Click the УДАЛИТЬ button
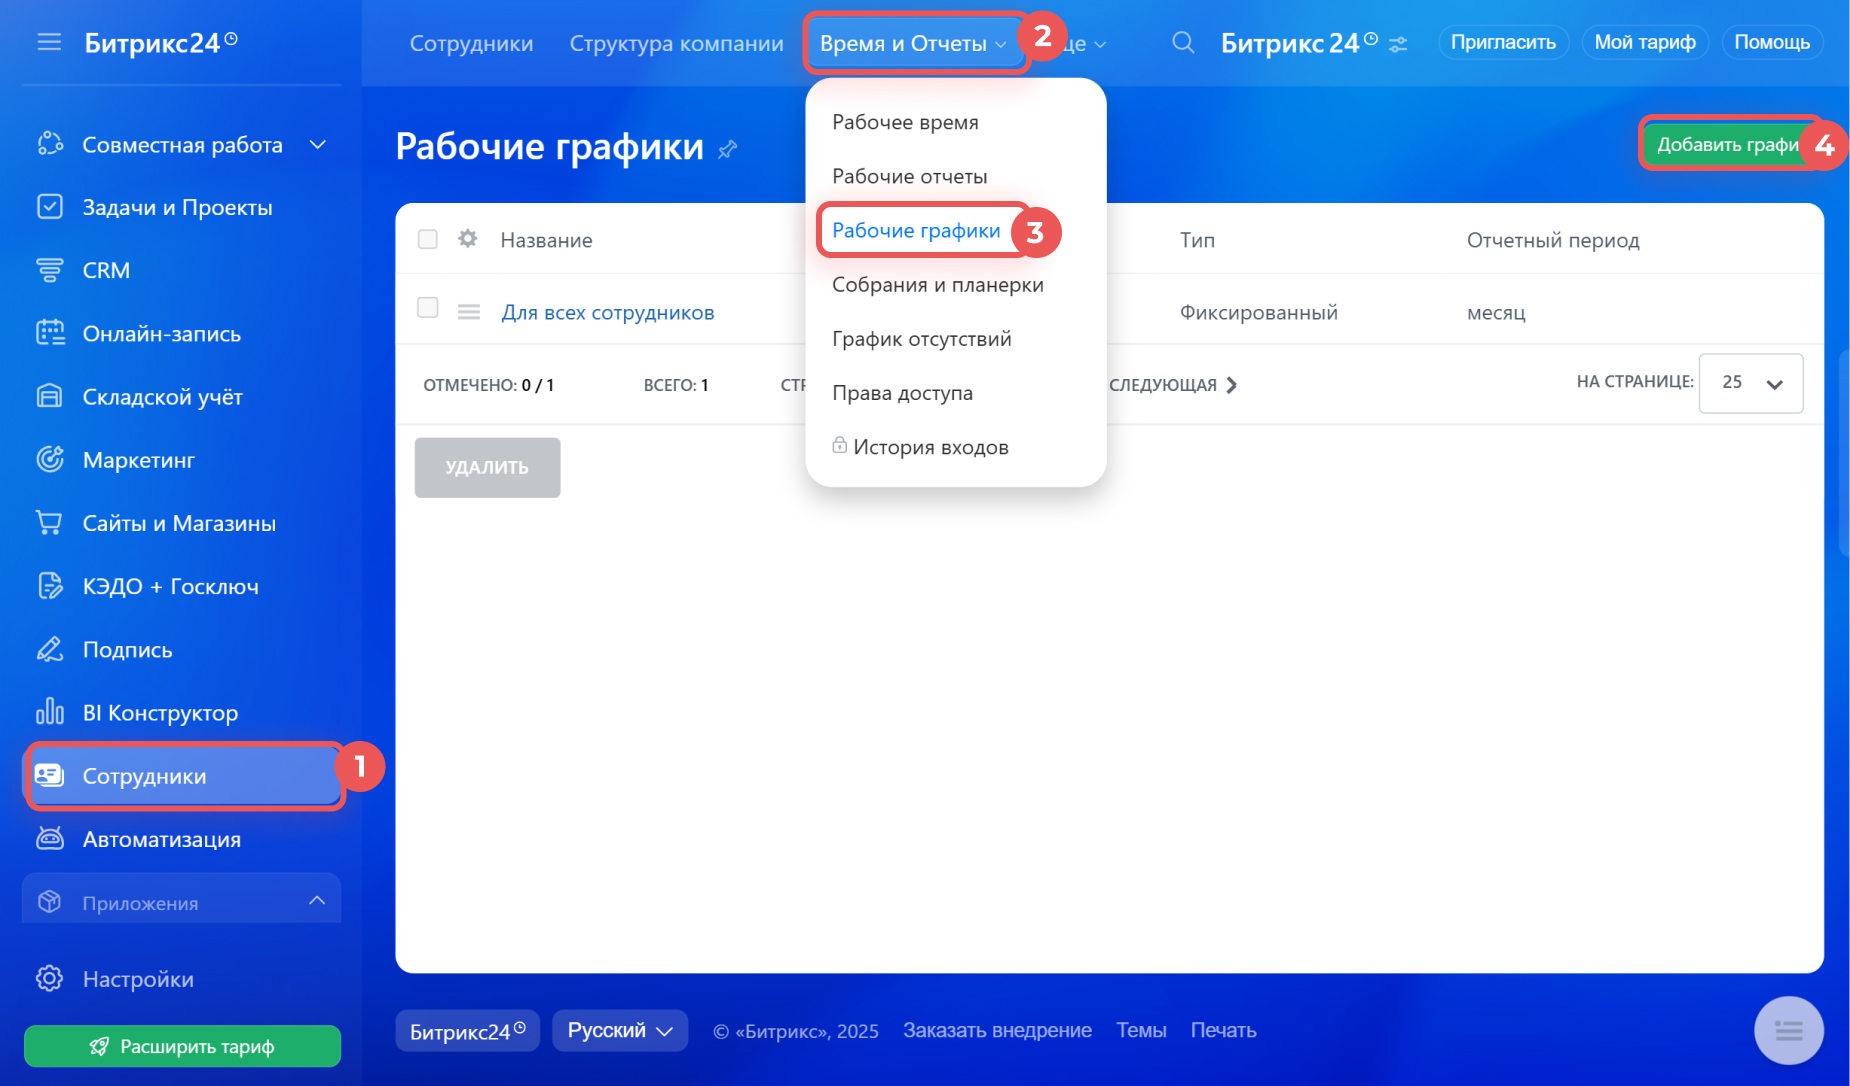The width and height of the screenshot is (1850, 1086). pyautogui.click(x=487, y=467)
